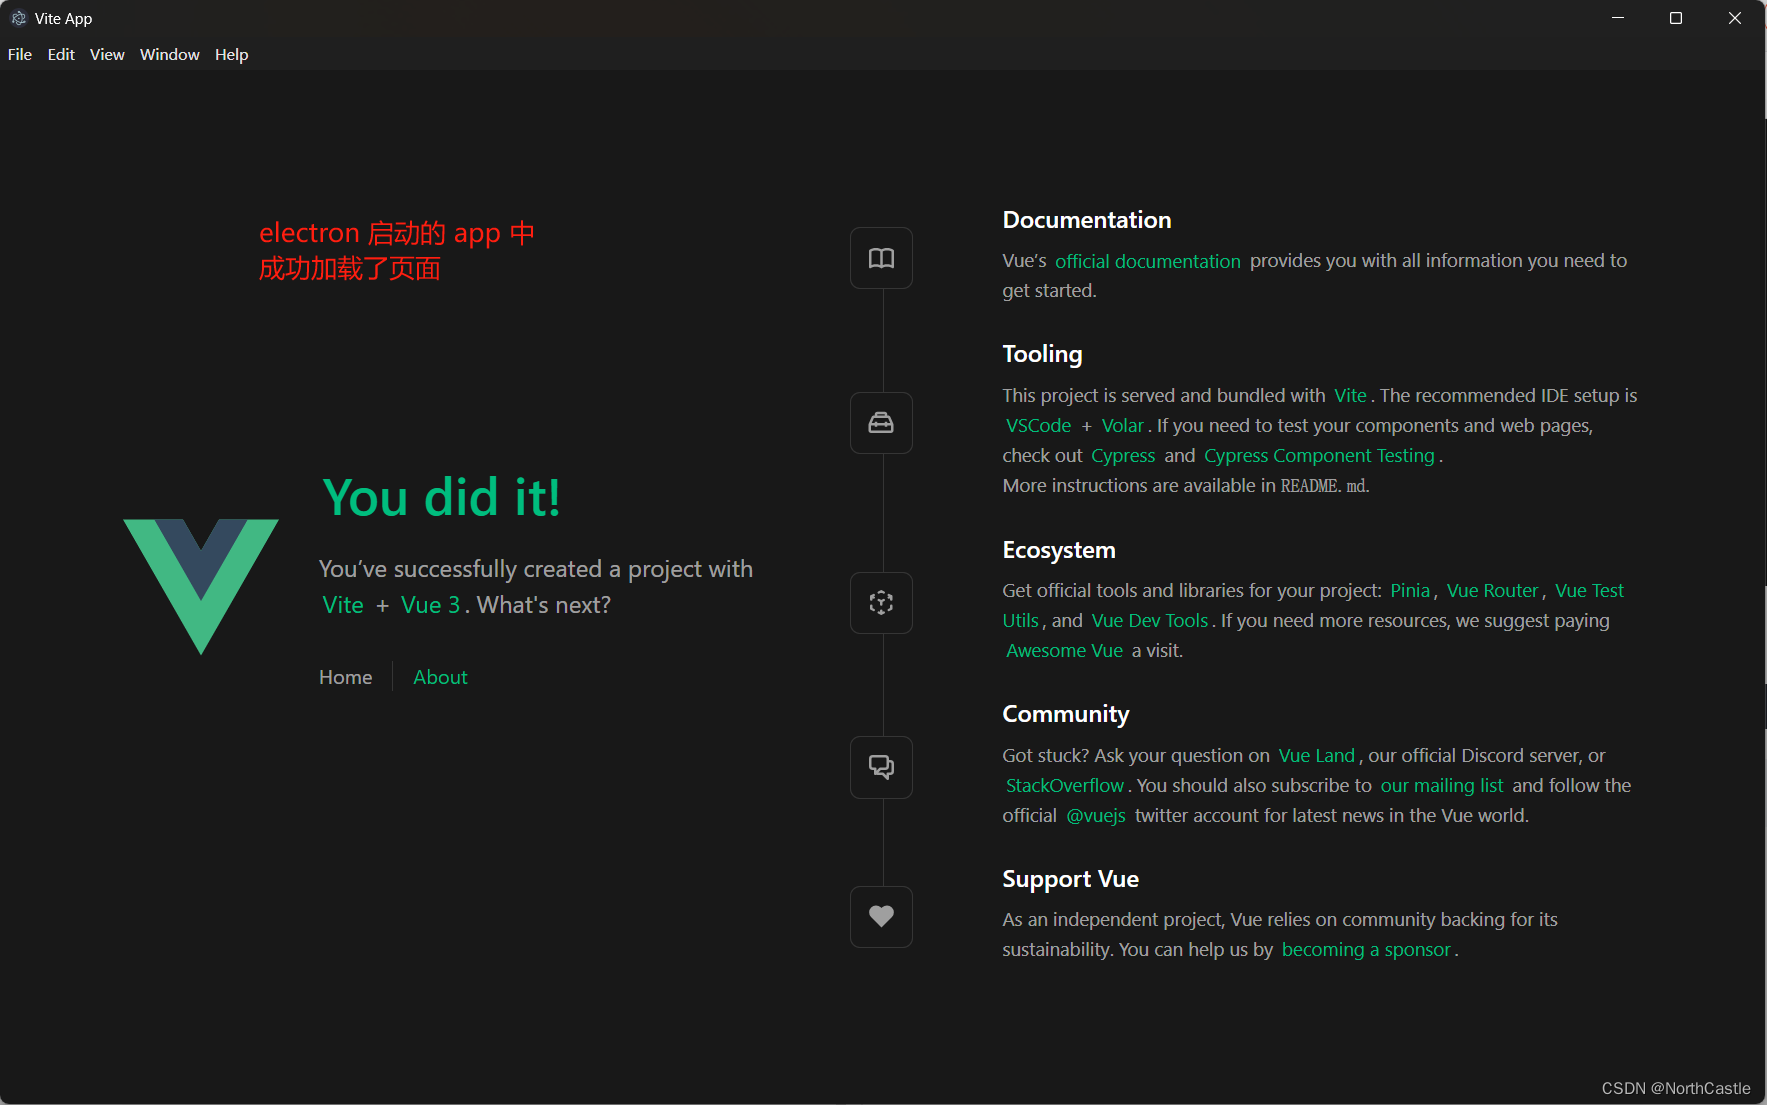Open the VSCode link

click(x=1038, y=426)
